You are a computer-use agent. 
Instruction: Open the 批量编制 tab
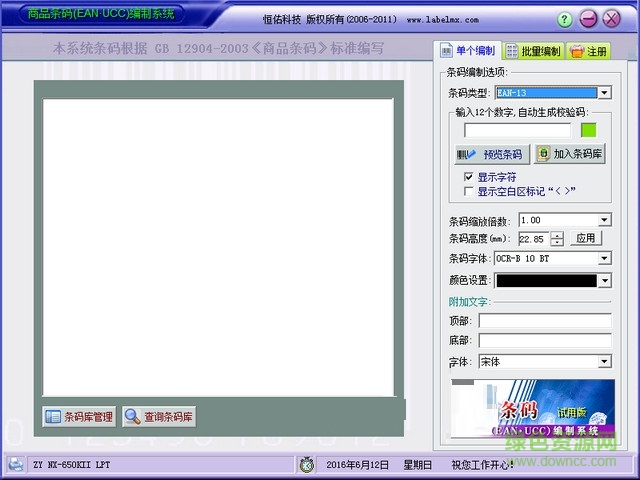[533, 51]
